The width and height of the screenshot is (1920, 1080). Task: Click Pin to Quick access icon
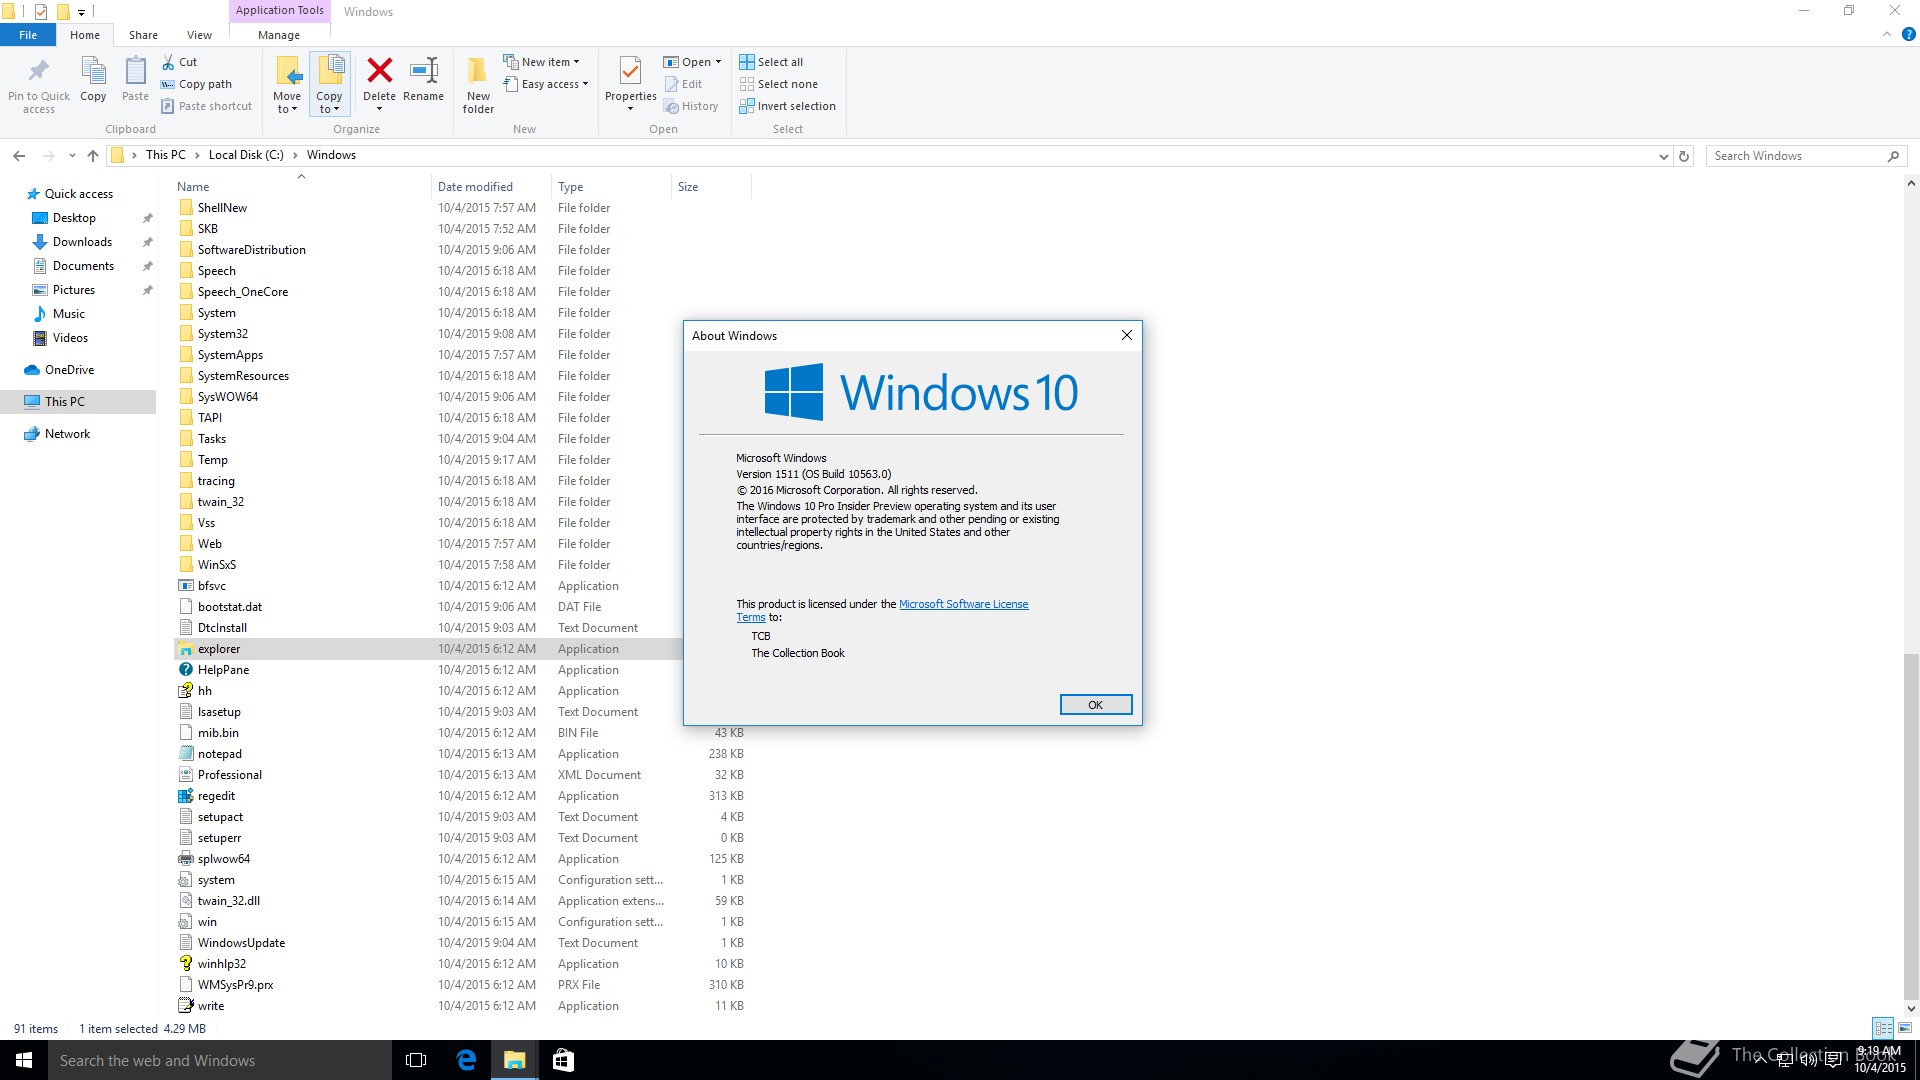click(x=39, y=71)
